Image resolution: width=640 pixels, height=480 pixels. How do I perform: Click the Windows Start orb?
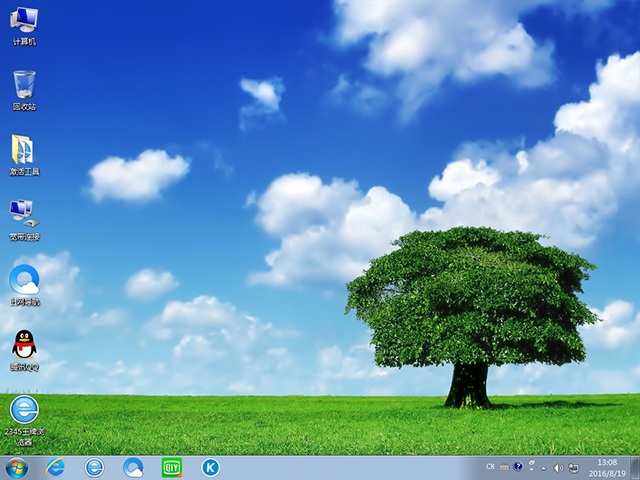[x=16, y=467]
